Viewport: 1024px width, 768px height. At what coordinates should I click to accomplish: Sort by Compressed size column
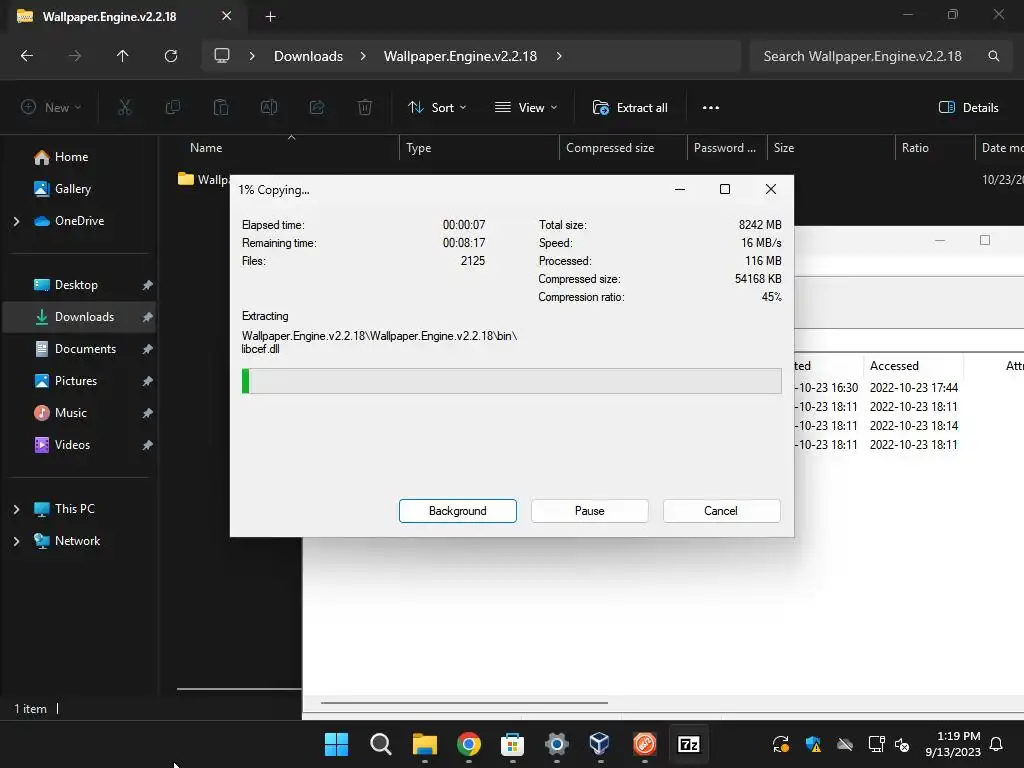point(610,148)
